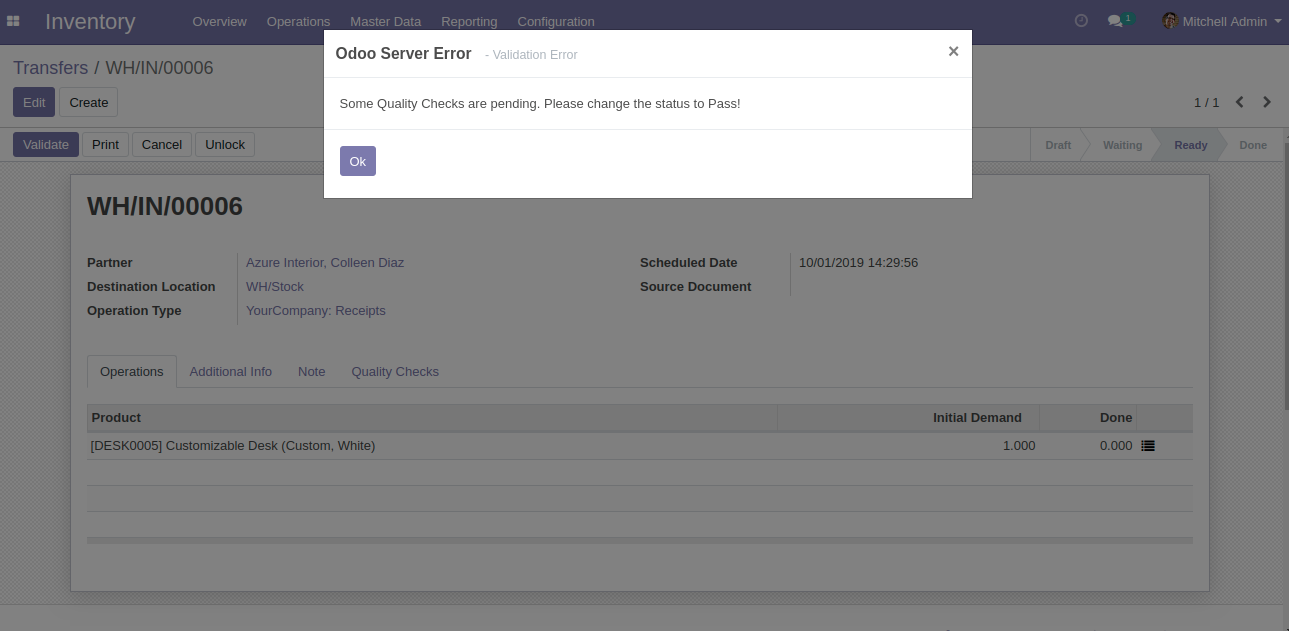
Task: Open the apps grid menu icon
Action: point(13,21)
